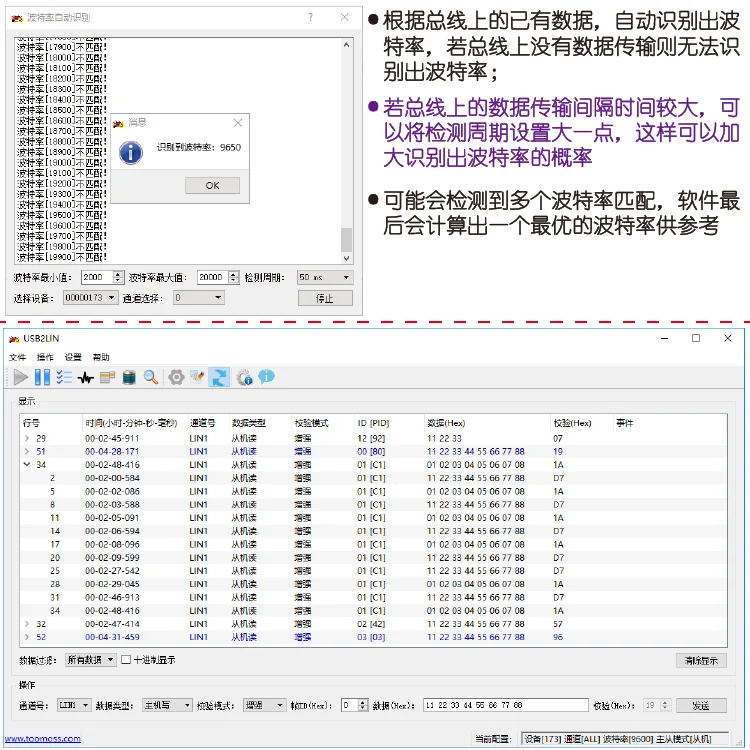Click the 发送 button
This screenshot has width=750, height=750.
click(701, 706)
